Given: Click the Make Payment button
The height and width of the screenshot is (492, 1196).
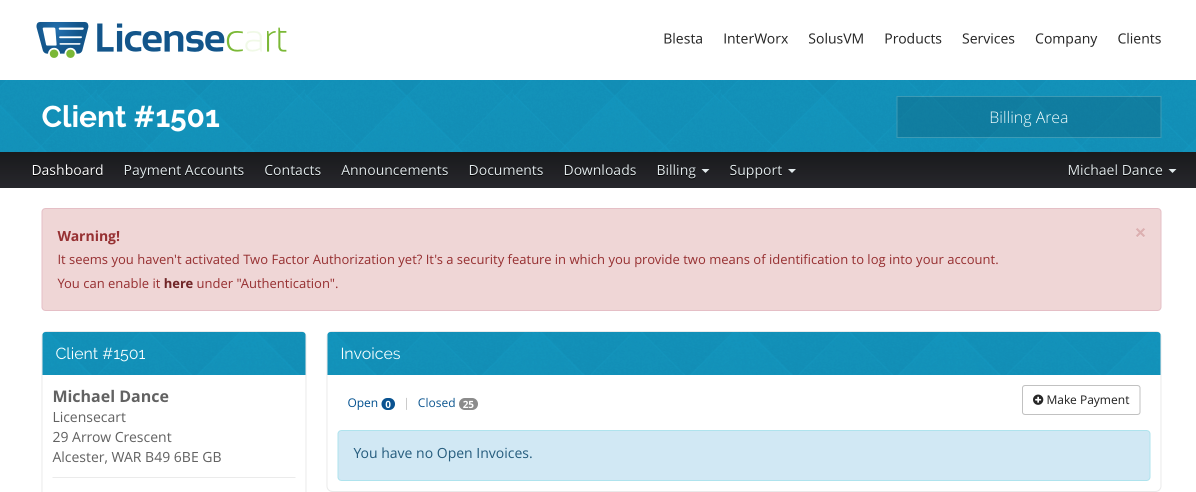Looking at the screenshot, I should pyautogui.click(x=1081, y=400).
